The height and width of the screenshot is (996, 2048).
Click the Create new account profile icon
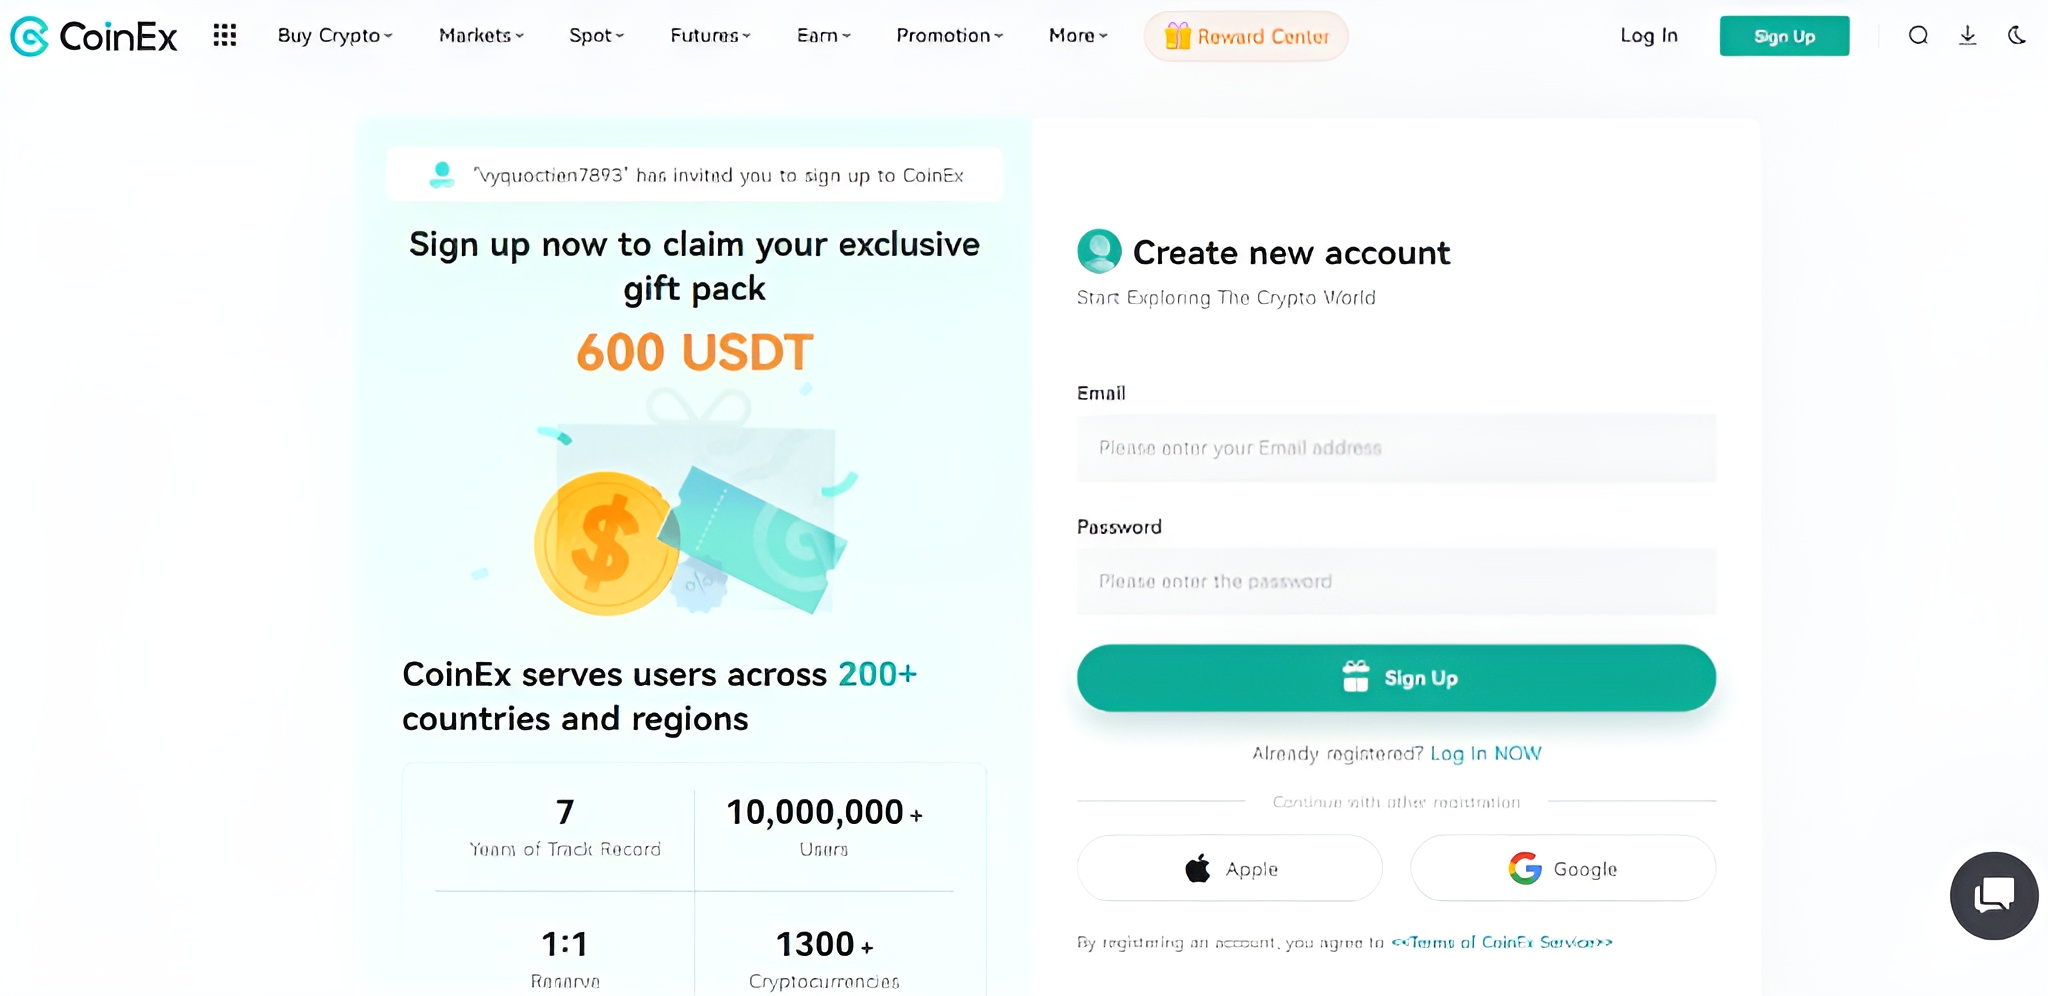point(1099,252)
